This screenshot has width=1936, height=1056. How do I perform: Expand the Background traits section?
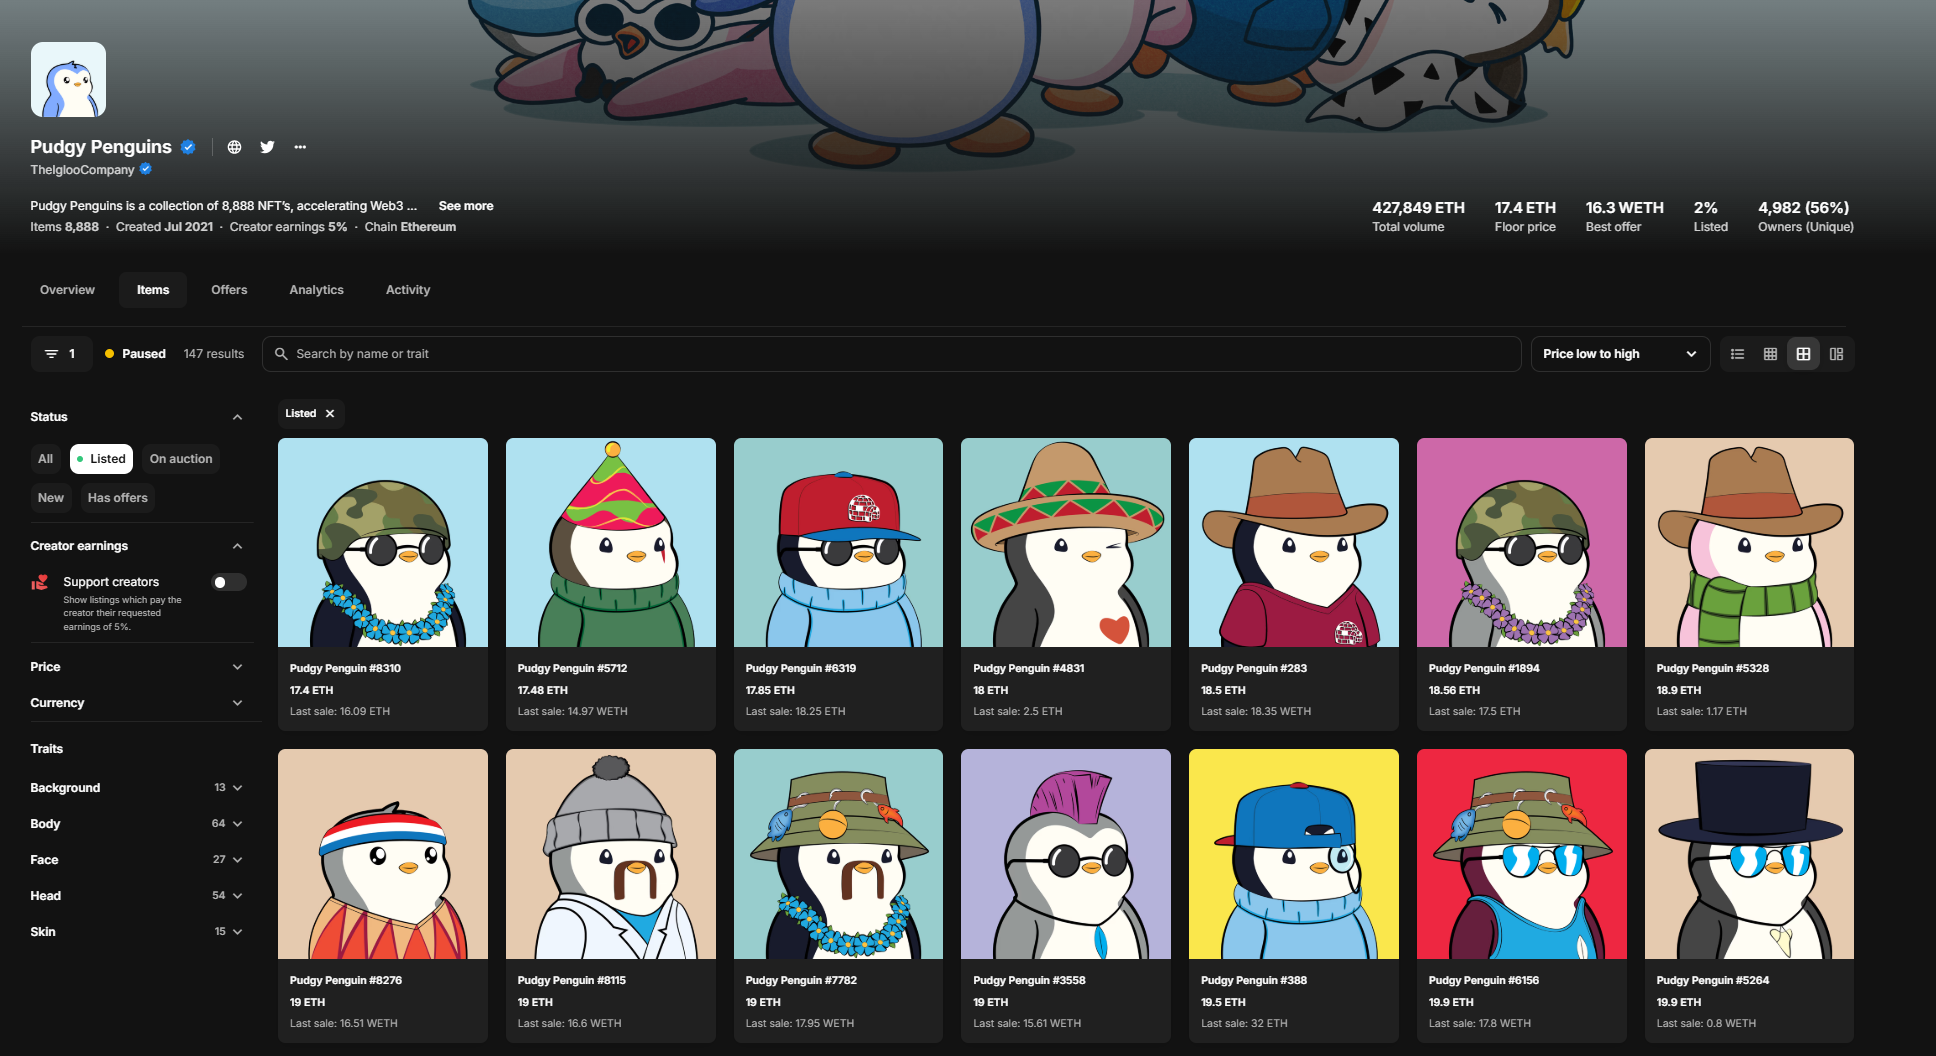(x=136, y=788)
